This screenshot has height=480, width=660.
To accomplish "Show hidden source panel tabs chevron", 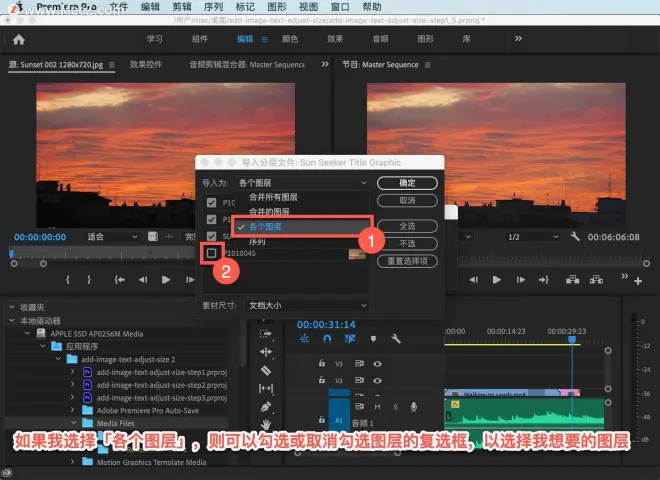I will click(x=325, y=64).
